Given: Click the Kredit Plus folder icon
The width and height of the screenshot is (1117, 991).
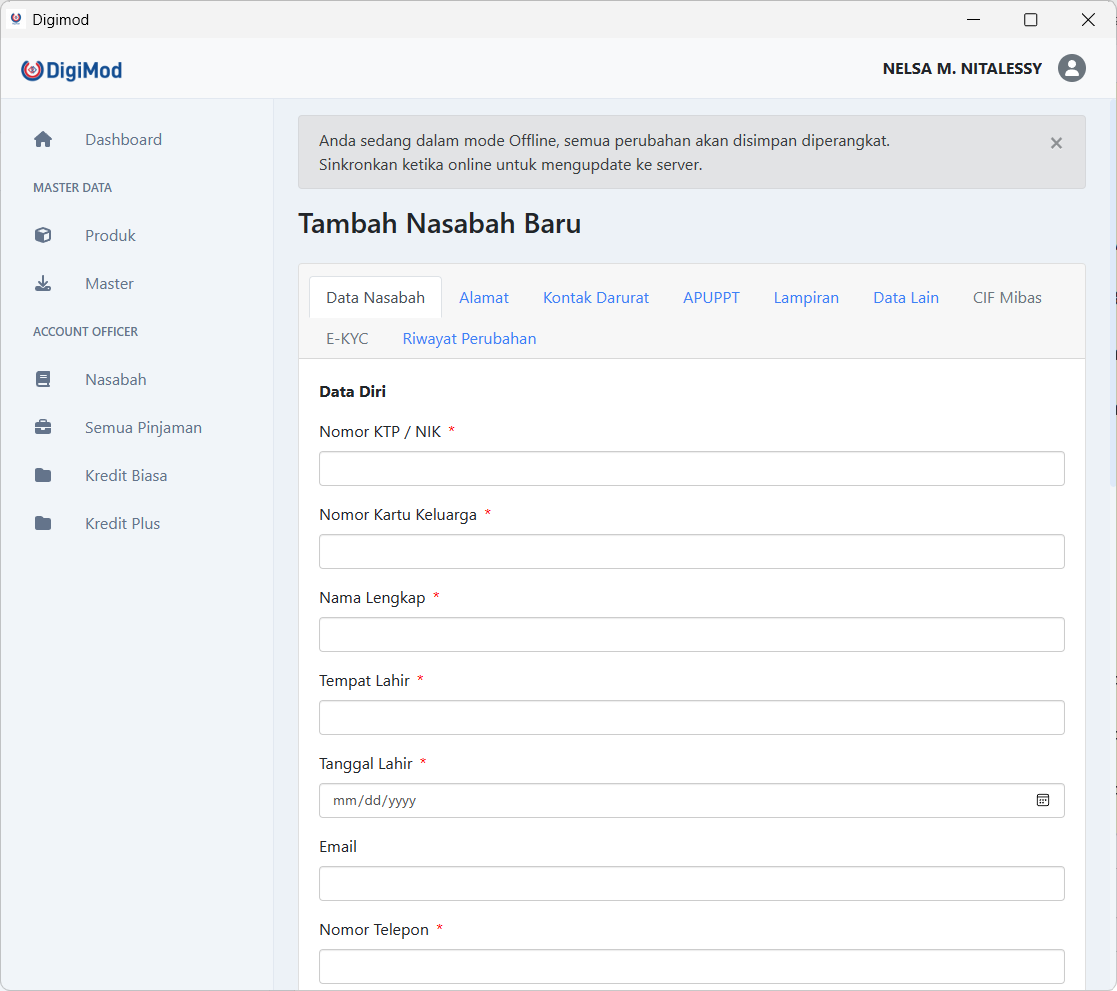Looking at the screenshot, I should tap(43, 524).
